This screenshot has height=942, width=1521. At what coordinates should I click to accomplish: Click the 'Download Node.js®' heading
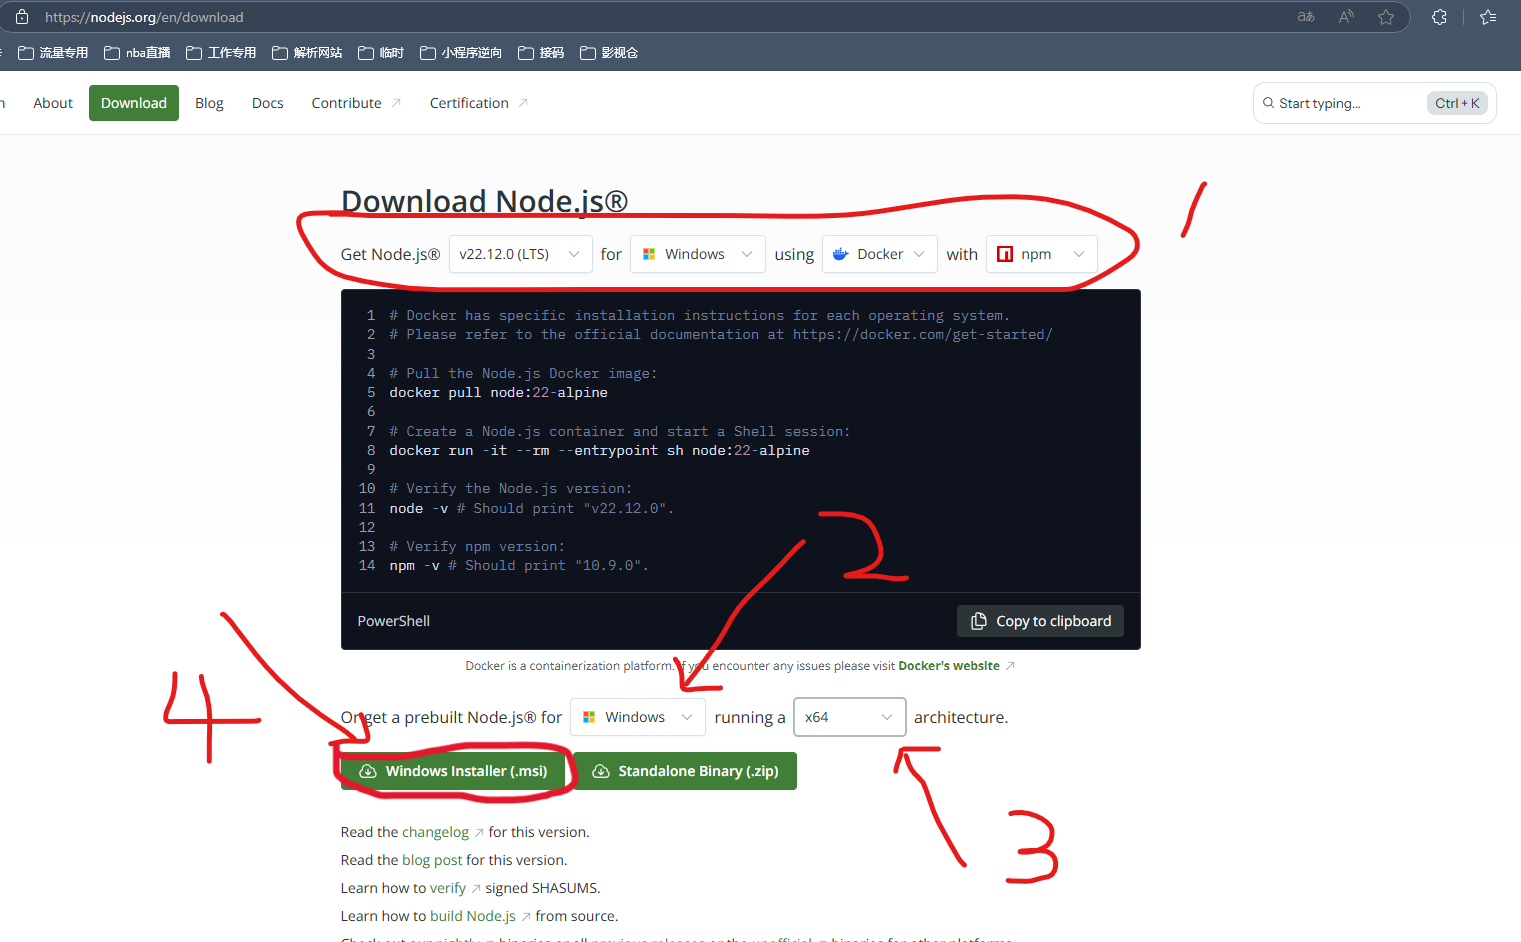pyautogui.click(x=484, y=201)
